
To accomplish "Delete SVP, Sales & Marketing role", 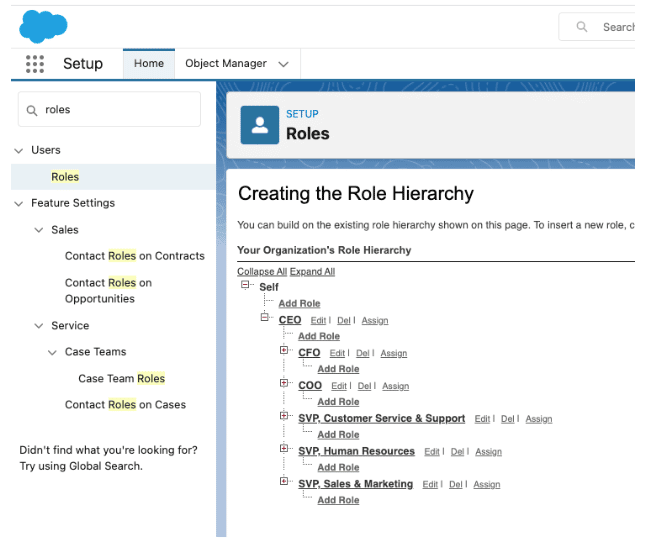I will coord(456,485).
